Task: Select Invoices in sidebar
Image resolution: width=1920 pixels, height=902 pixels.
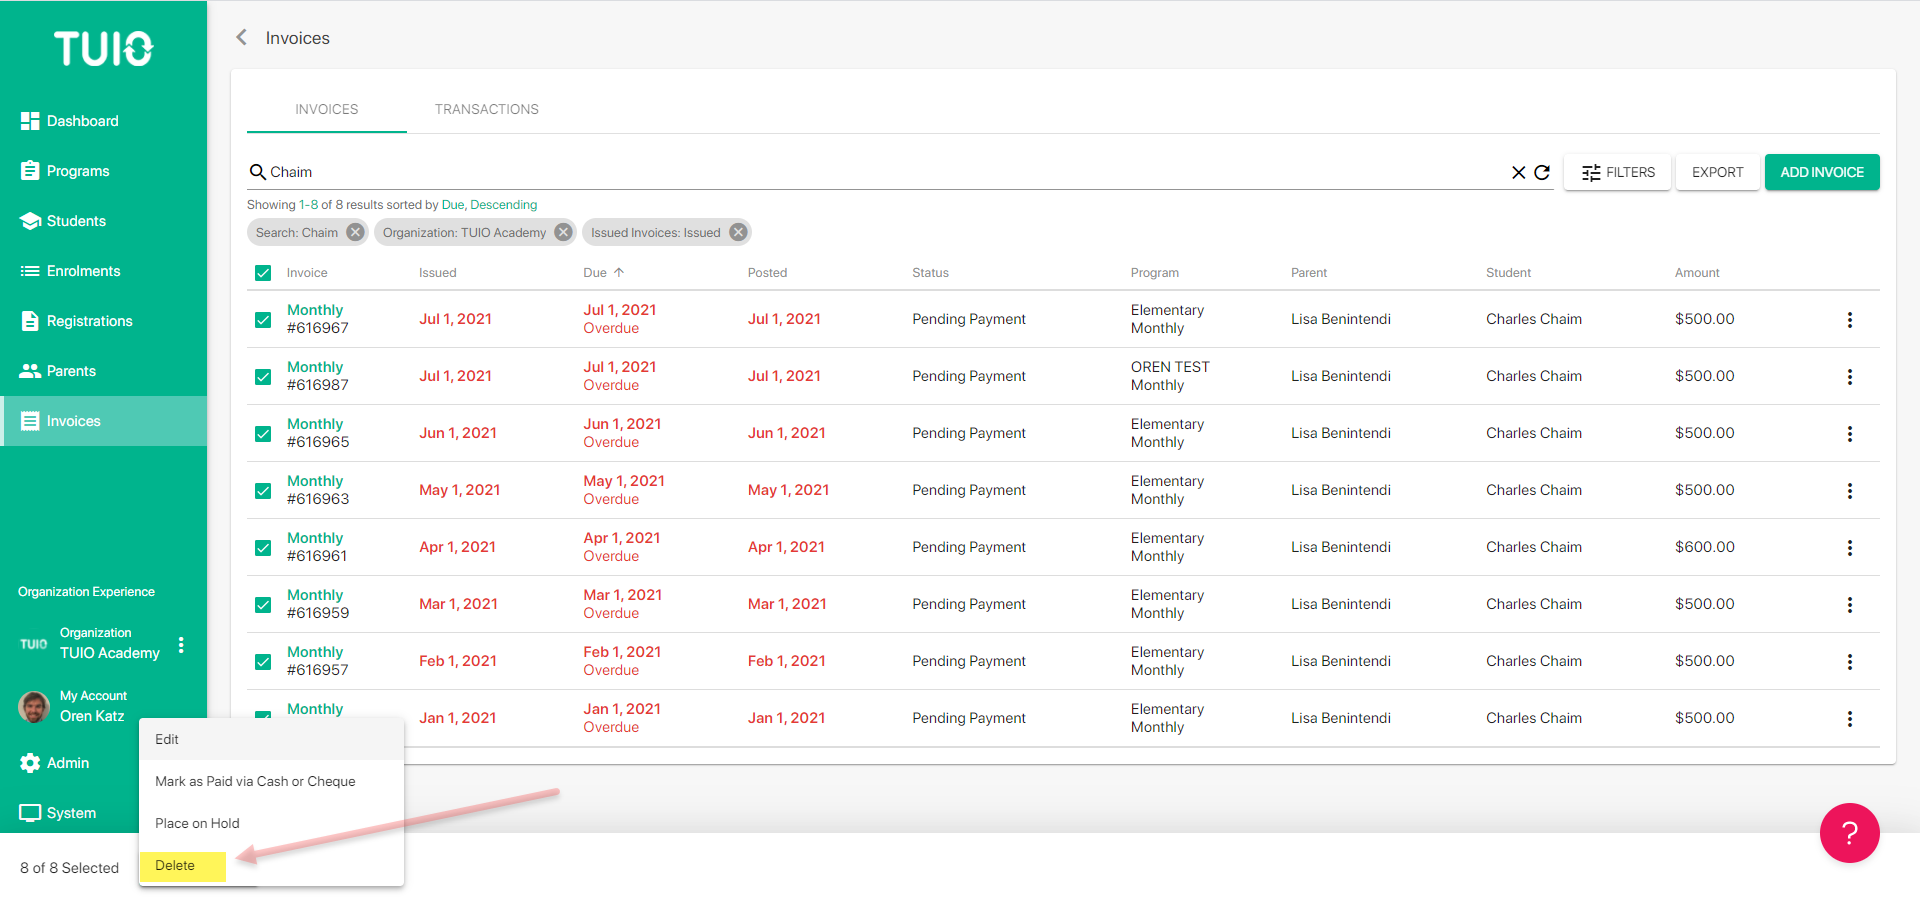Action: point(103,421)
